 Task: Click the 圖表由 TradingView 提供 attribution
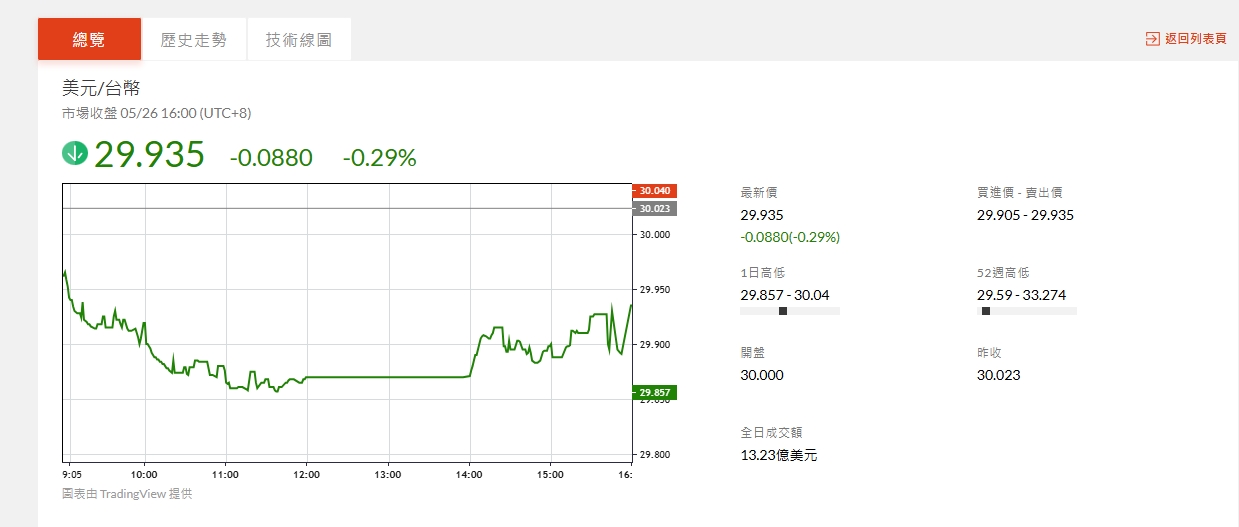point(126,493)
